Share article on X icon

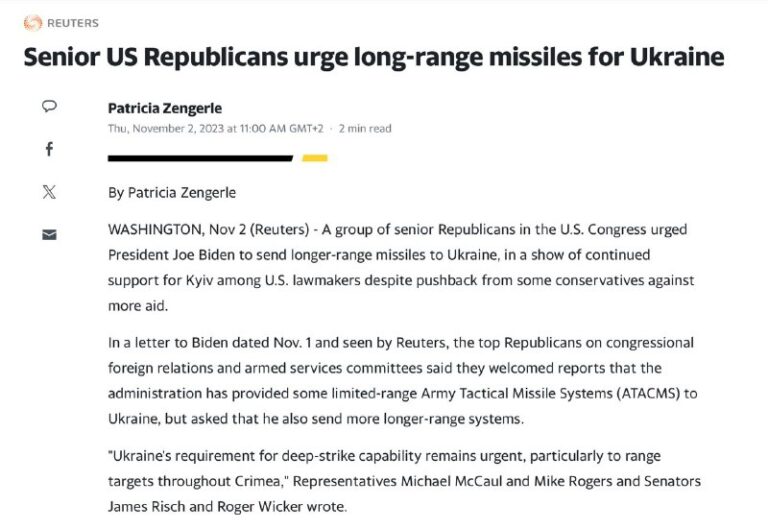[x=49, y=192]
